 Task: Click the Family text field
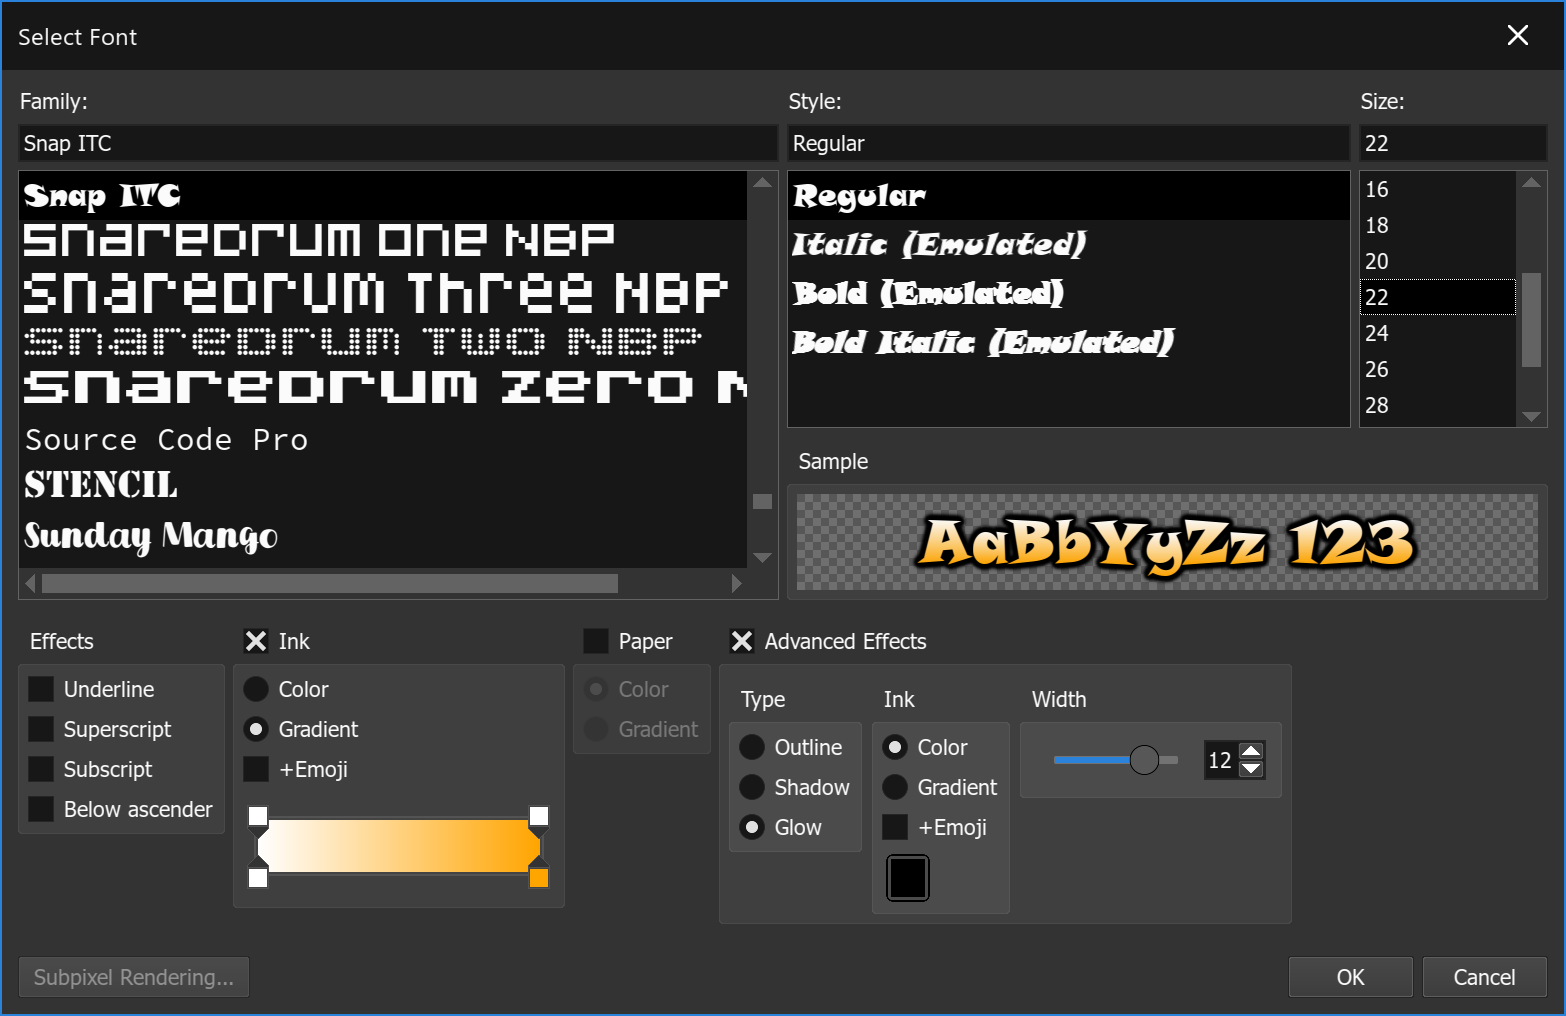coord(398,143)
